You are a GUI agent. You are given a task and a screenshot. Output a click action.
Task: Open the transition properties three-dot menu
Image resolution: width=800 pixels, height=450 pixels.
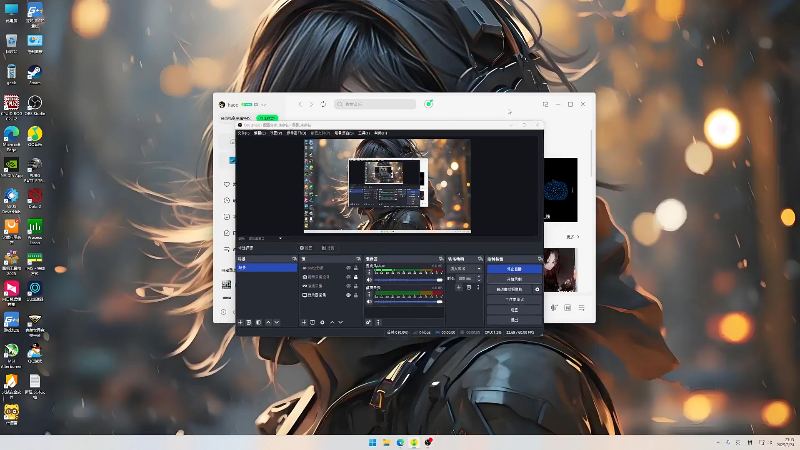point(478,288)
